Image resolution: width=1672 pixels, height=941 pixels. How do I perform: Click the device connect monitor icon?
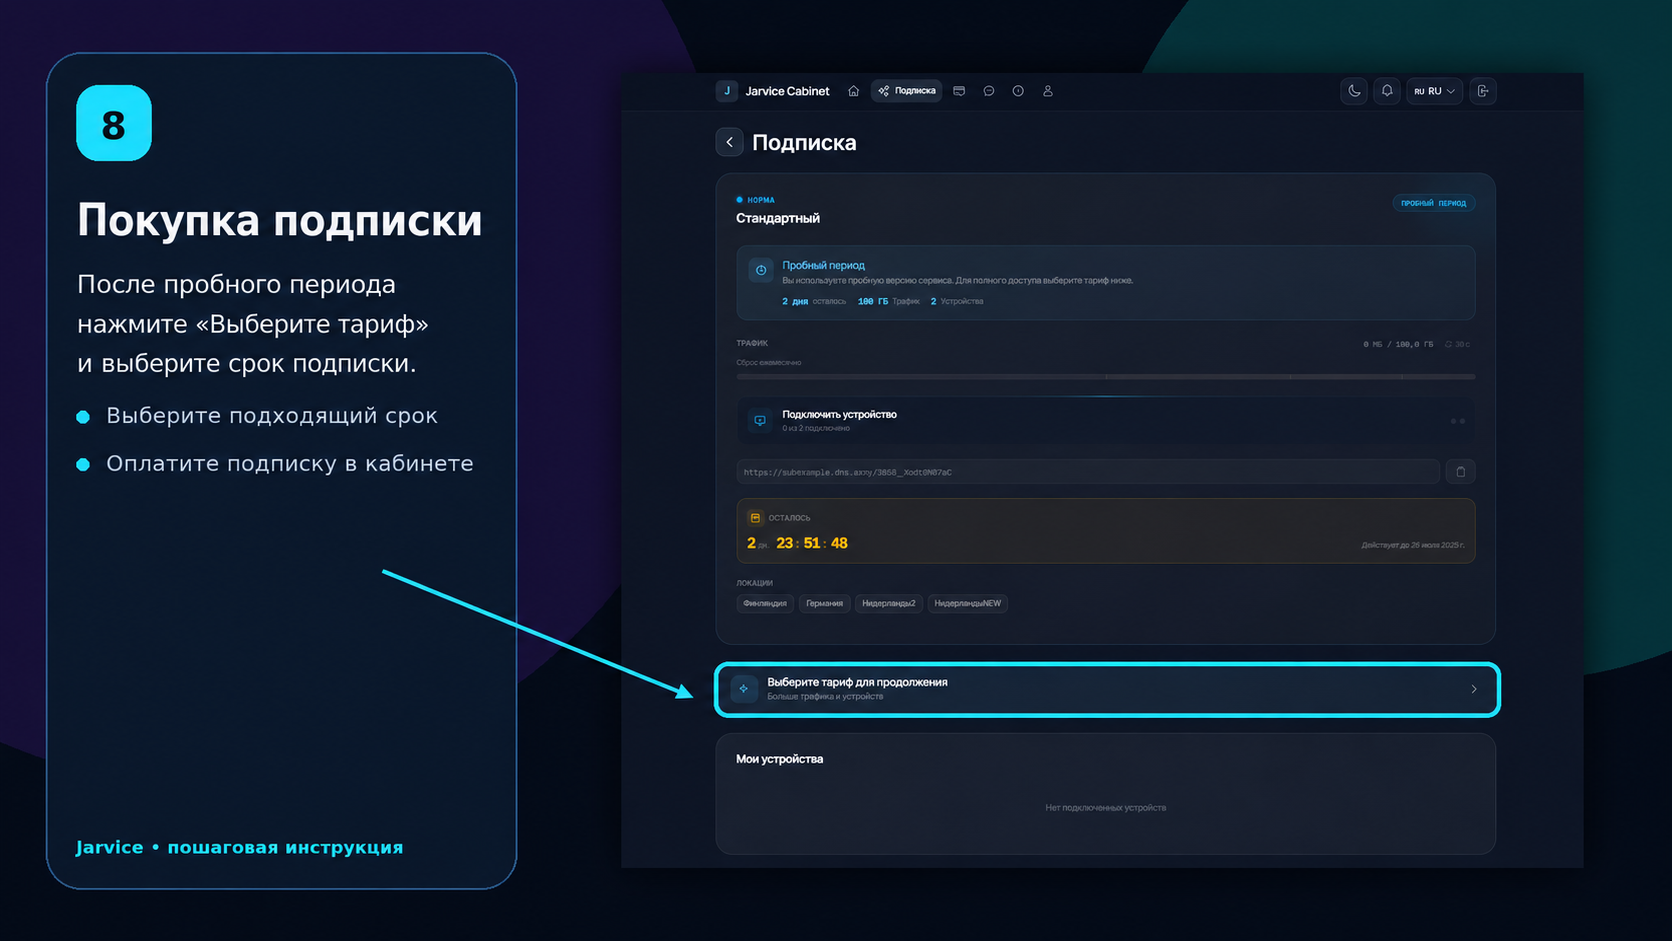(x=760, y=421)
